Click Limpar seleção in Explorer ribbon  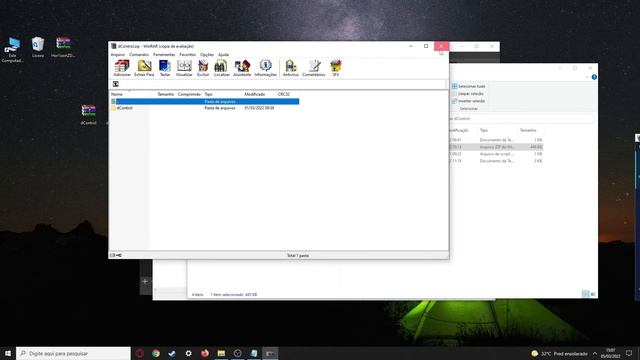pos(468,94)
